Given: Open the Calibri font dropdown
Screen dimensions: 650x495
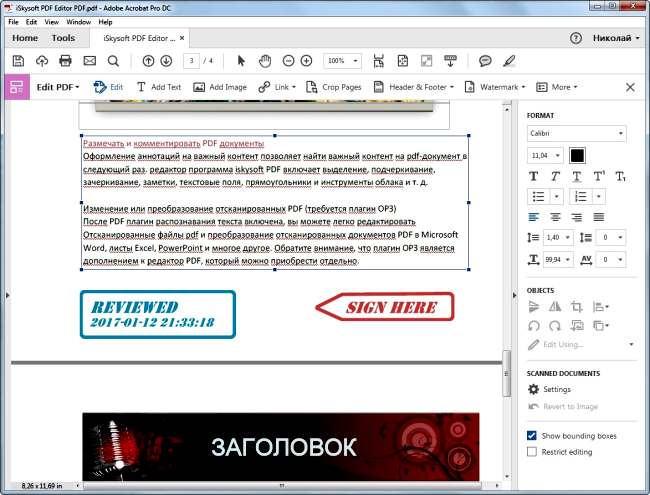Looking at the screenshot, I should pyautogui.click(x=576, y=133).
